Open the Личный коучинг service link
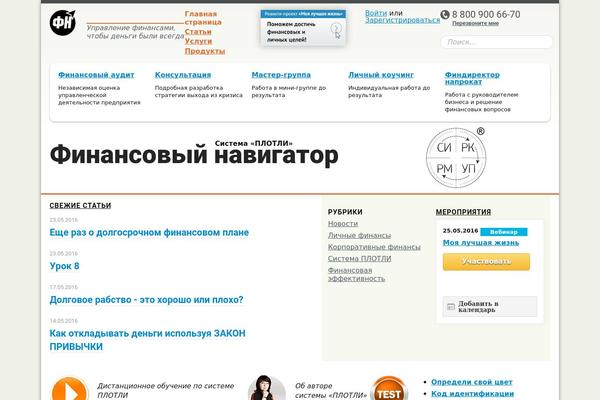 (381, 75)
